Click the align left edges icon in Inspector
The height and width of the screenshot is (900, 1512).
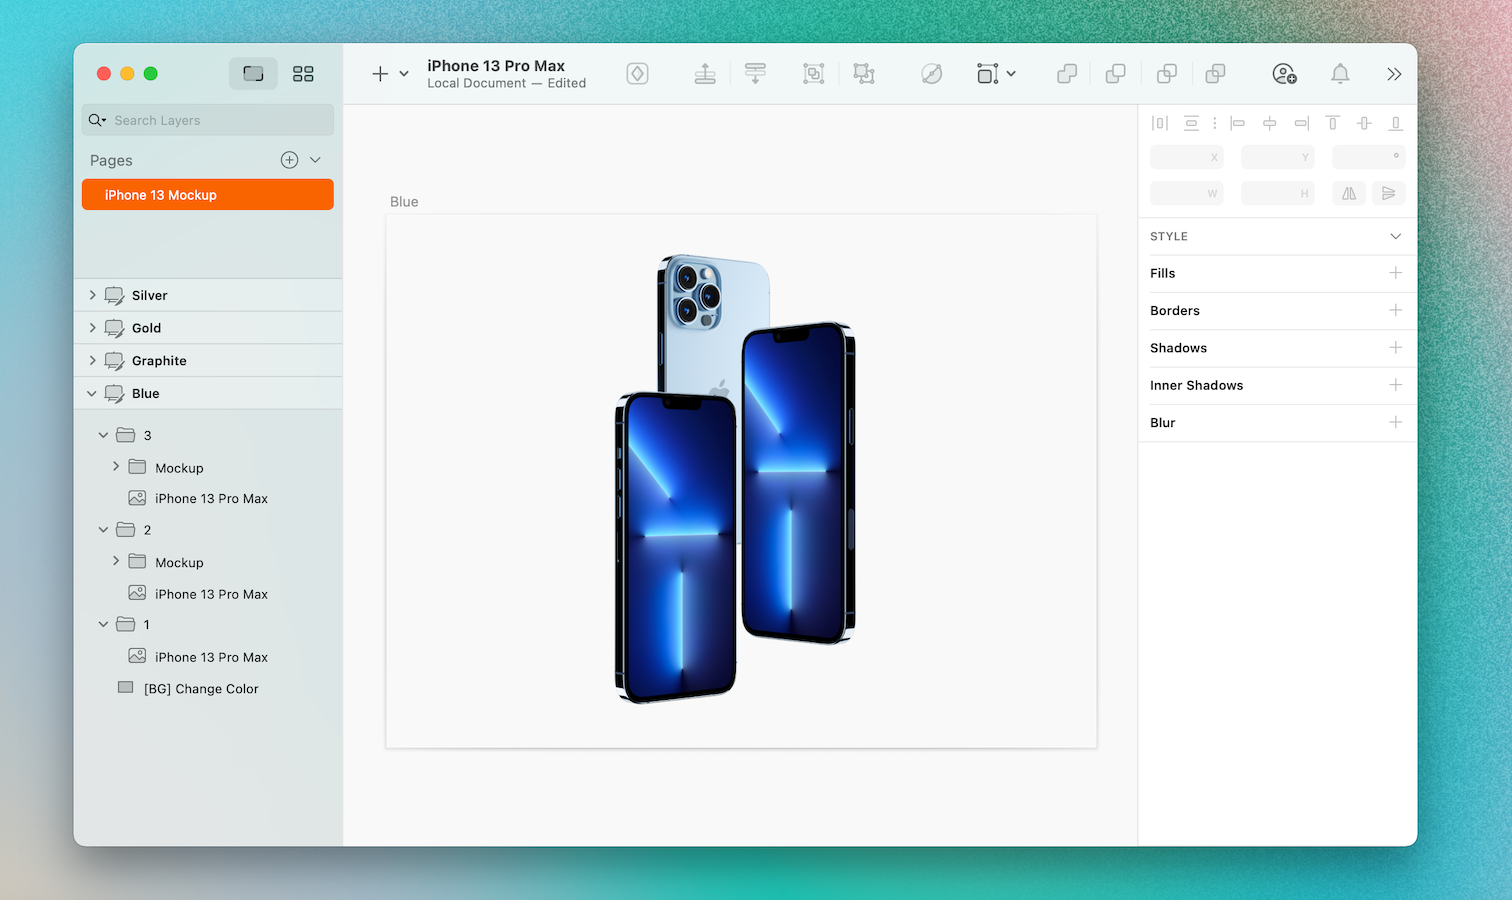point(1238,123)
